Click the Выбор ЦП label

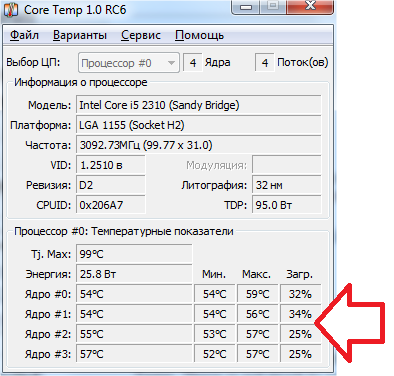pyautogui.click(x=33, y=62)
